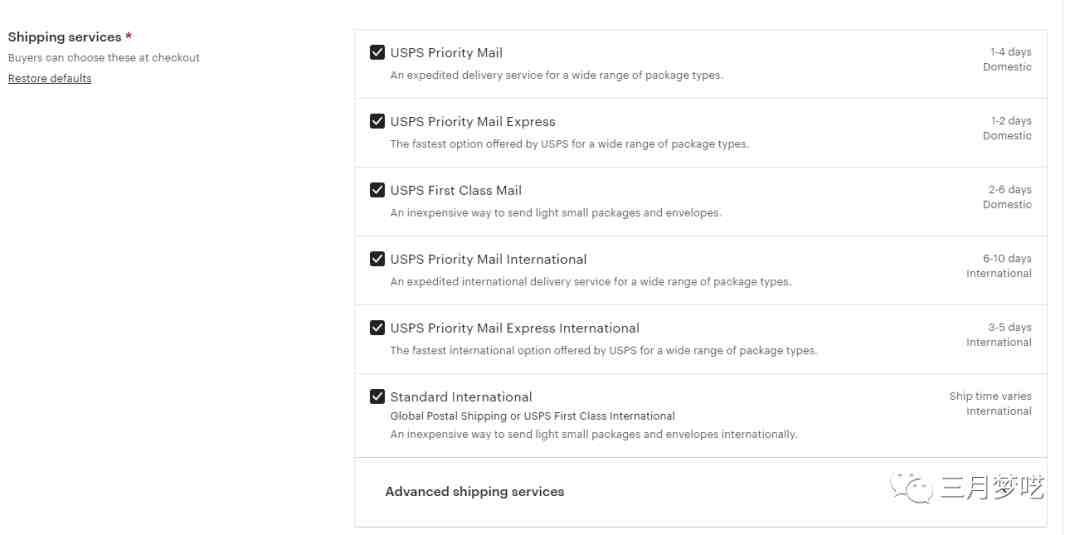Image resolution: width=1080 pixels, height=535 pixels.
Task: Disable USPS First Class Mail shipping
Action: [377, 190]
